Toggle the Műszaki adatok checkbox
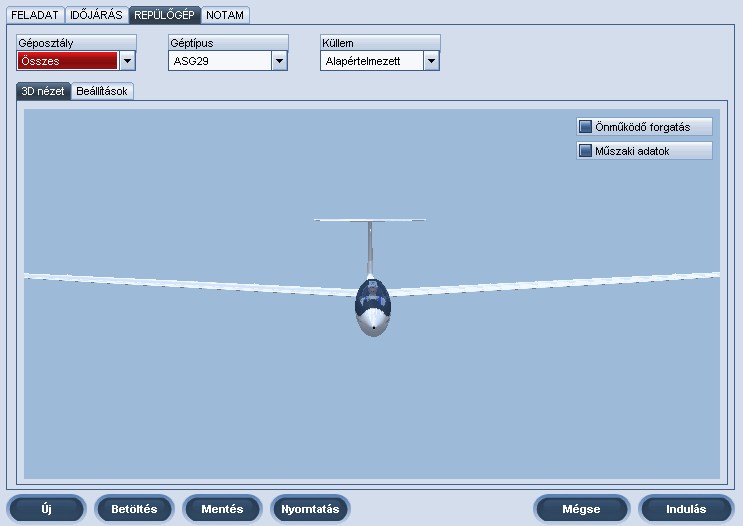This screenshot has height=526, width=743. coord(586,151)
